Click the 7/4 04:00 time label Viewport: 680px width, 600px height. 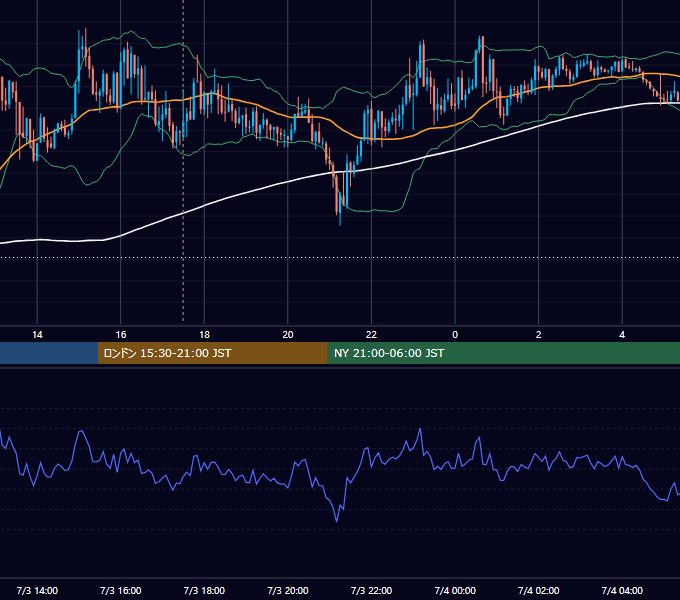(622, 590)
